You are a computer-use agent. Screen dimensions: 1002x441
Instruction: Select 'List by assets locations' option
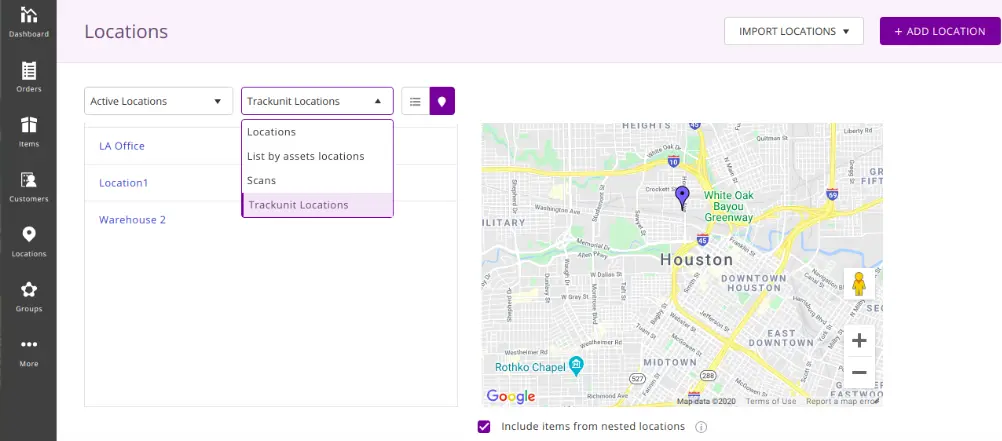(305, 156)
